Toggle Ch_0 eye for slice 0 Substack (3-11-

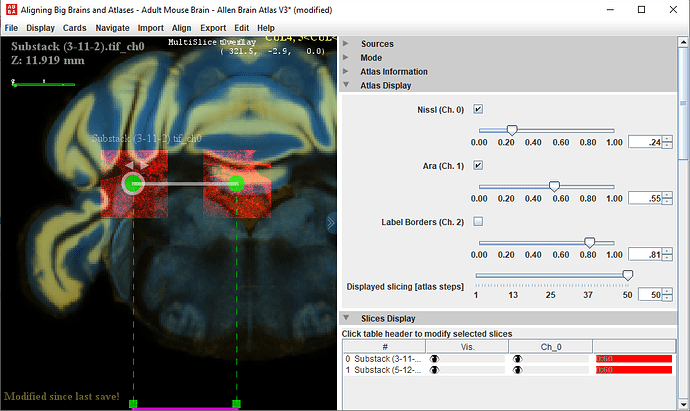[x=518, y=359]
